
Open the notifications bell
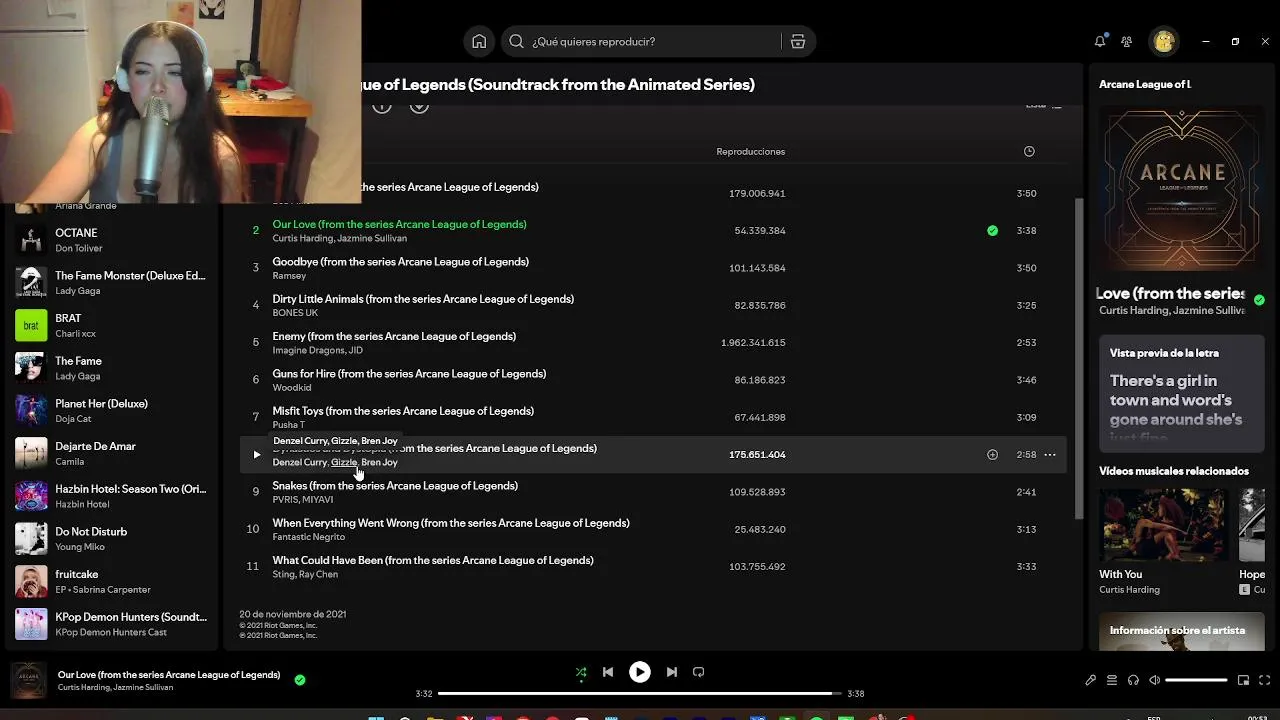(x=1100, y=41)
